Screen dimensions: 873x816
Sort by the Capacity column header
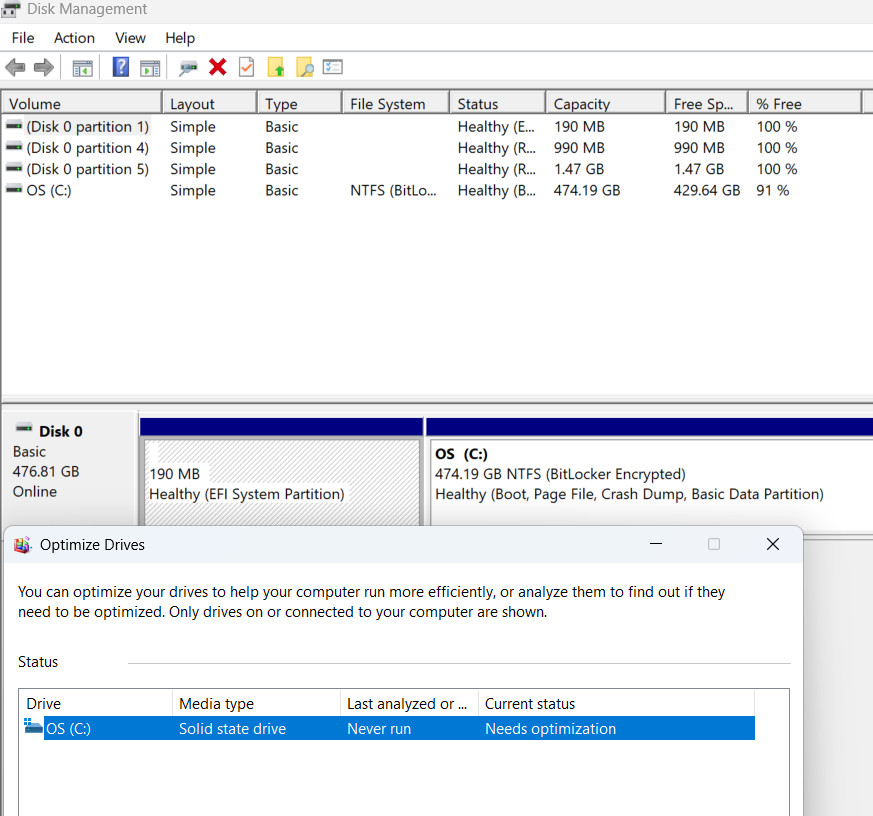coord(605,104)
